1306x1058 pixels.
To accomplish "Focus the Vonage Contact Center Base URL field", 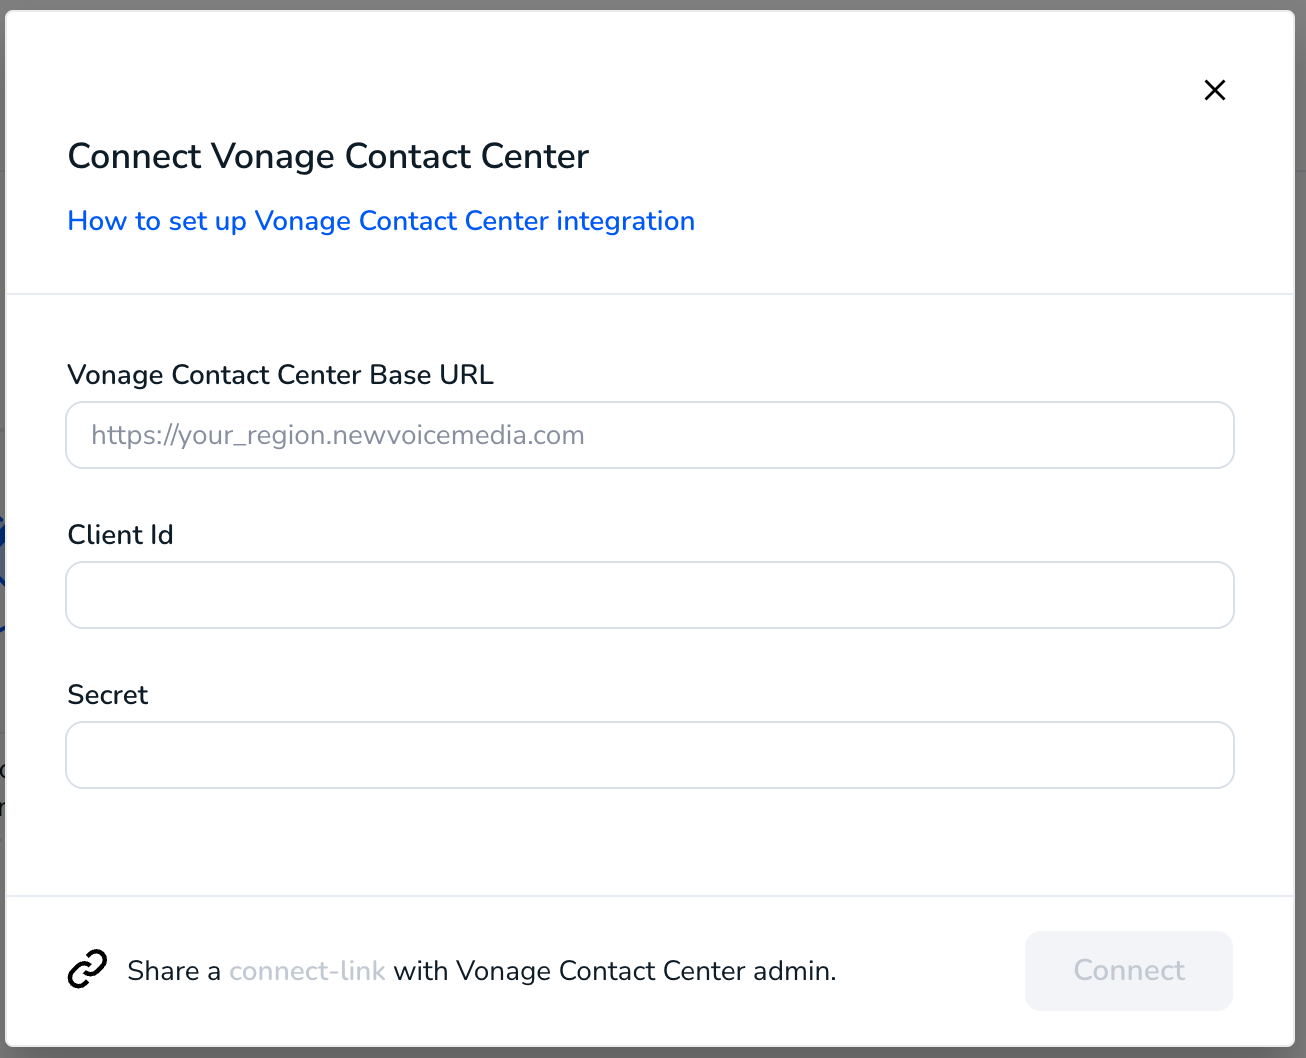I will tap(650, 435).
